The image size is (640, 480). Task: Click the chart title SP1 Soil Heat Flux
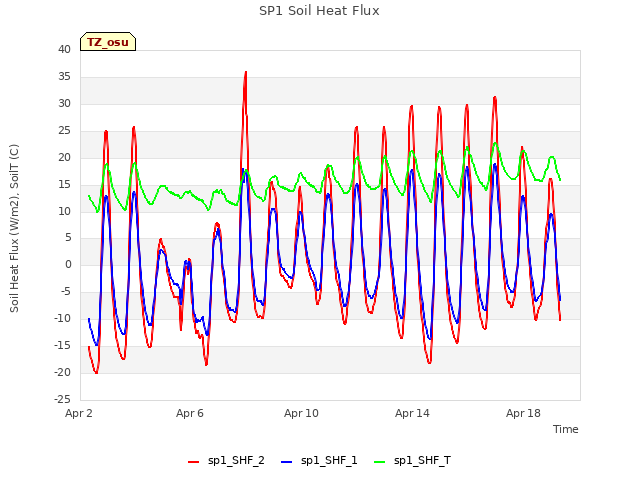(x=319, y=11)
